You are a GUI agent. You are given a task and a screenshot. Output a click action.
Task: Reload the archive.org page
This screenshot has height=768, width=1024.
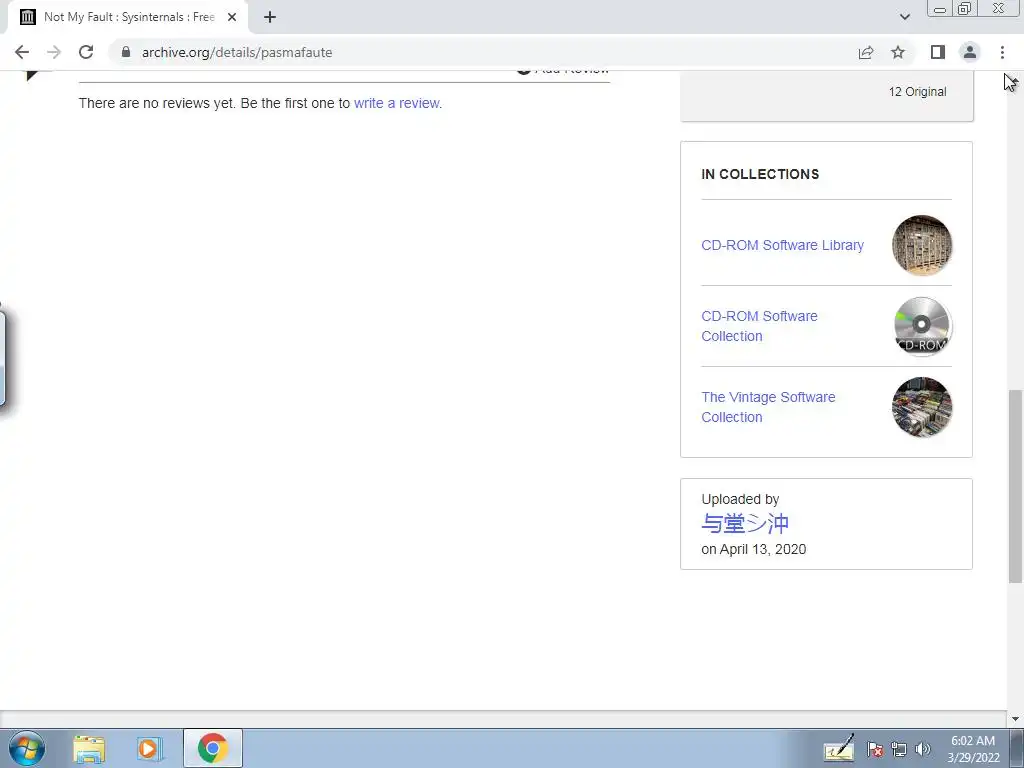pos(86,52)
